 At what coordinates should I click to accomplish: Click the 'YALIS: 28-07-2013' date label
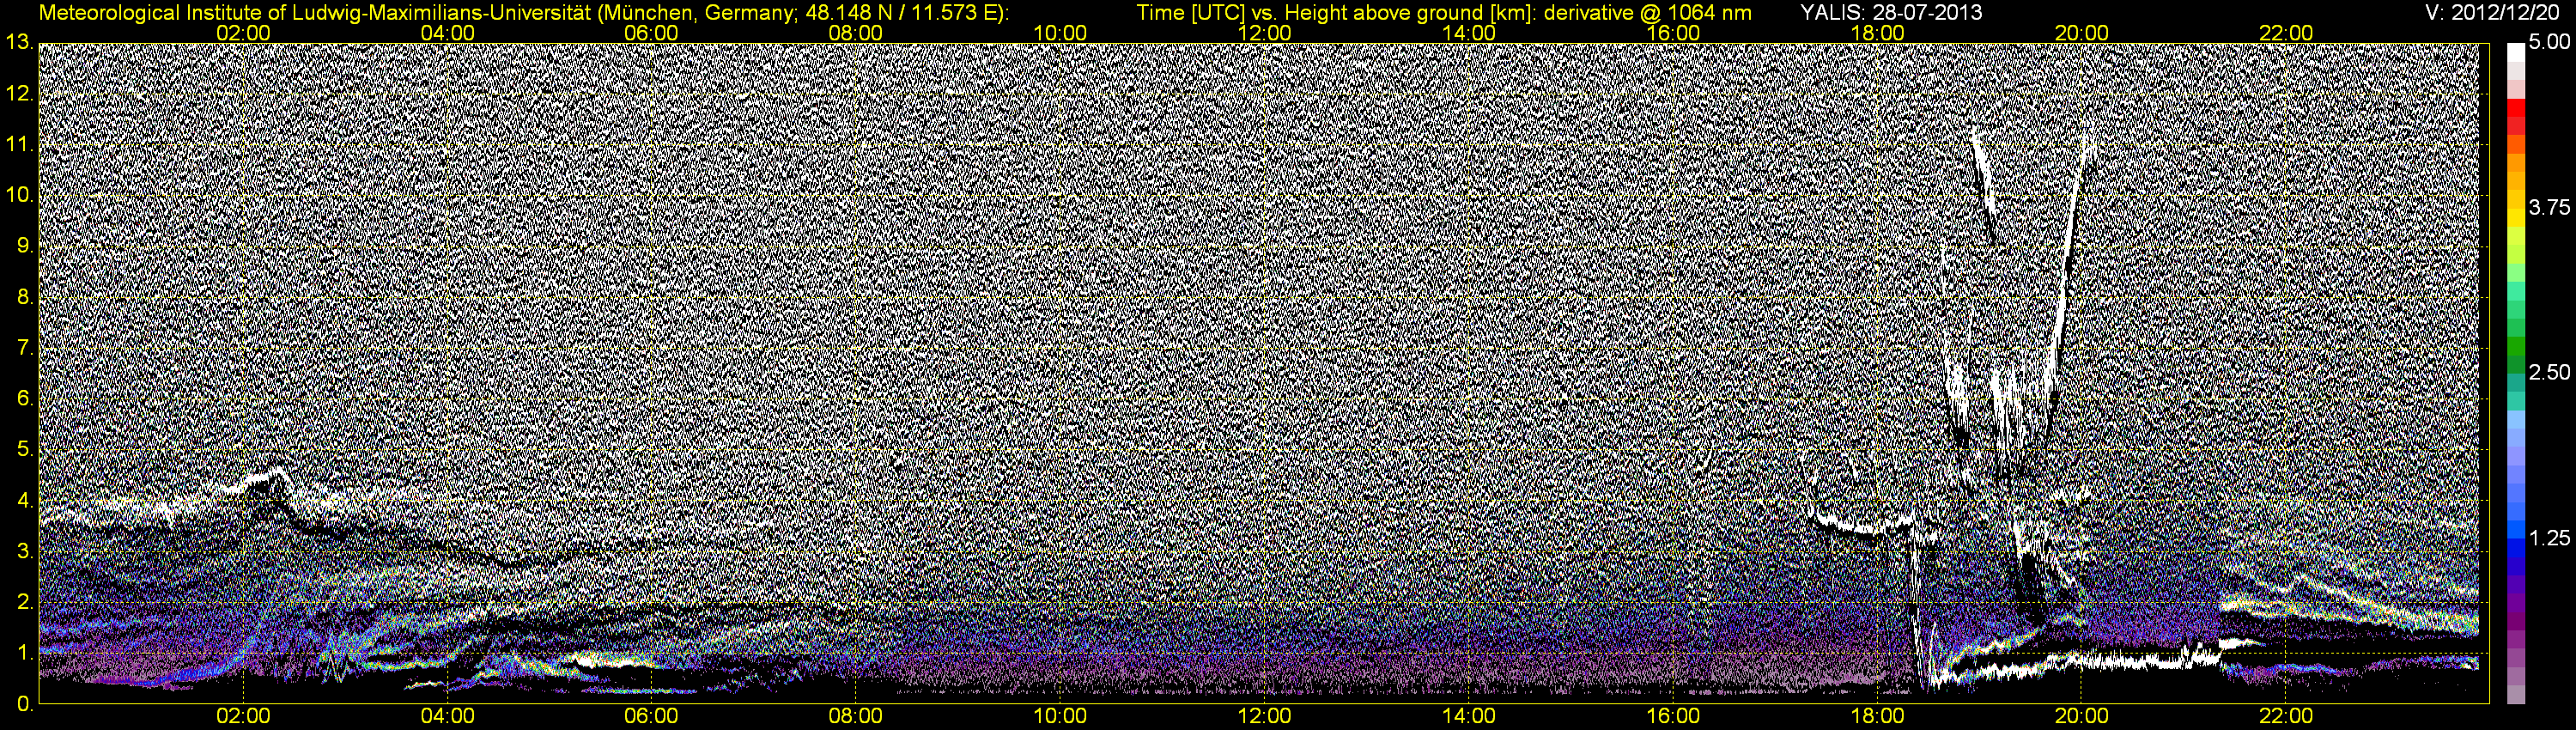coord(1891,12)
